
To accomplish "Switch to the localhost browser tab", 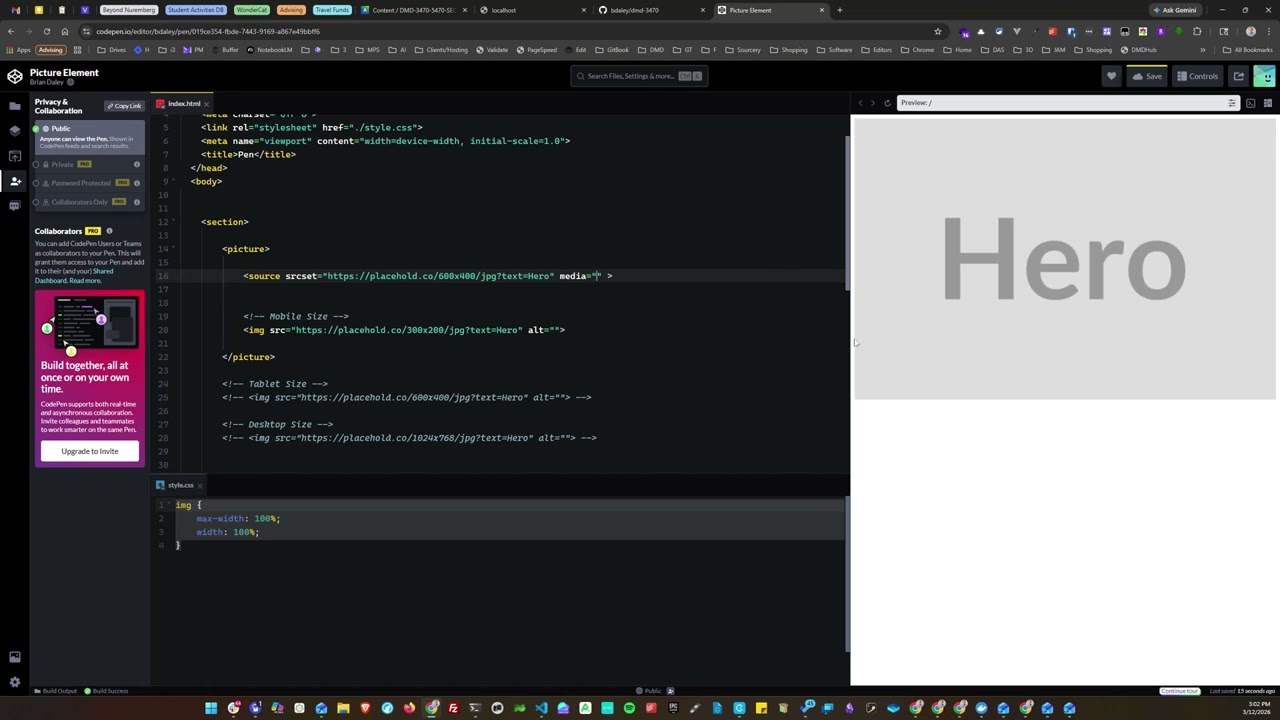I will coord(530,10).
